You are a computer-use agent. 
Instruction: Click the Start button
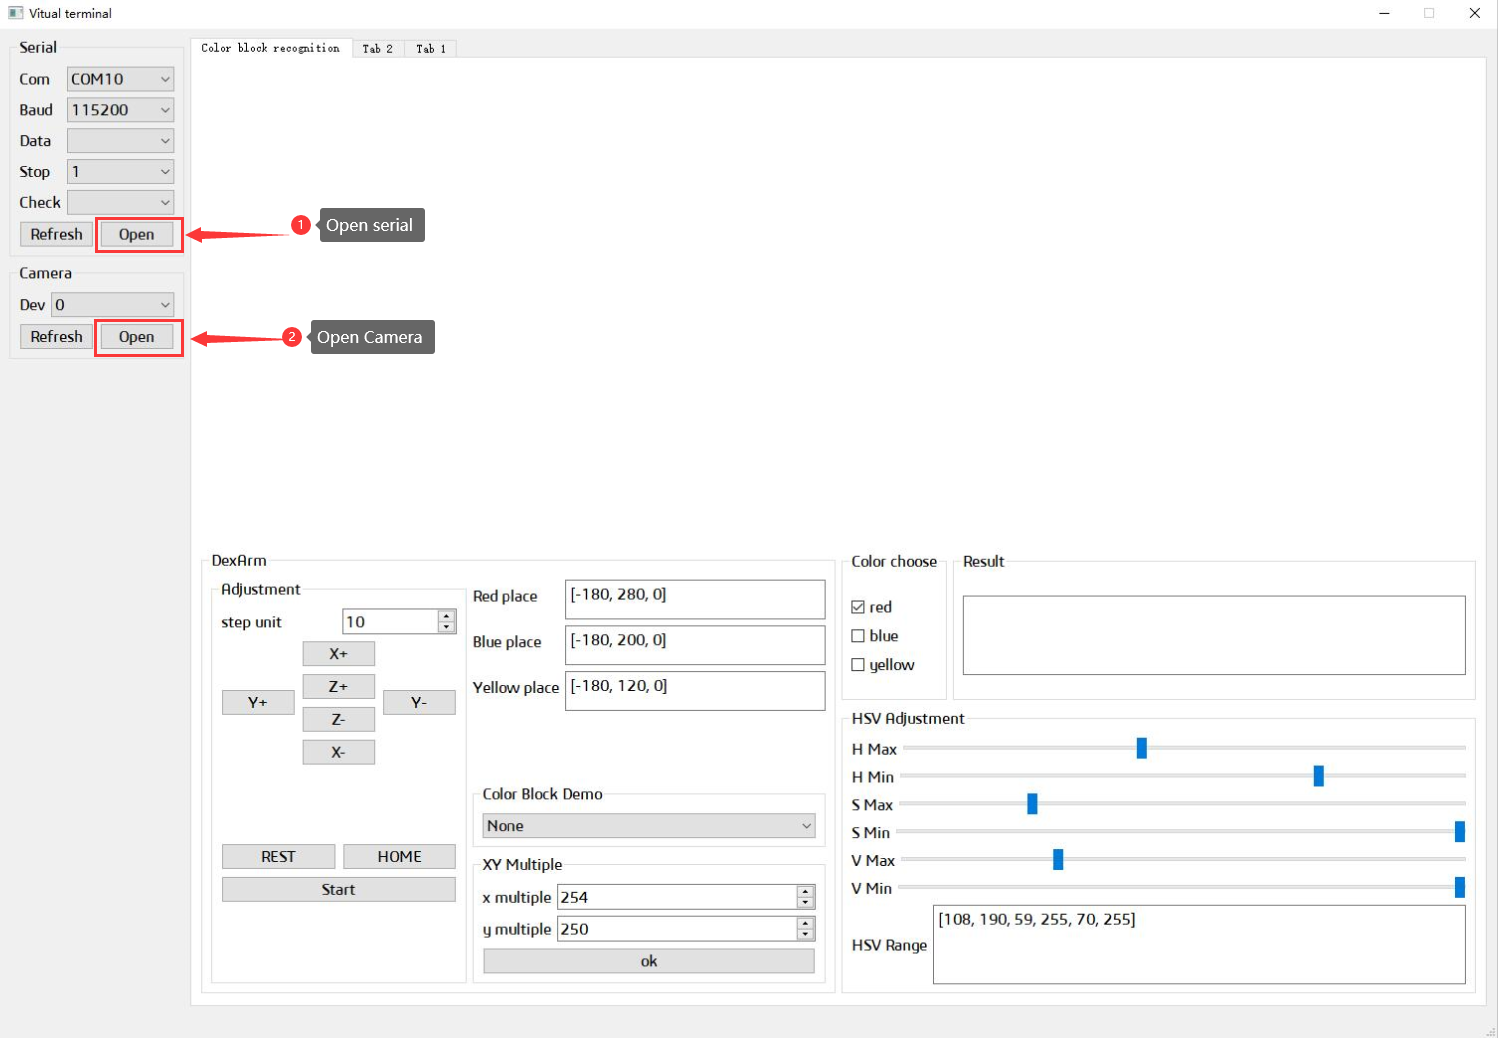pyautogui.click(x=338, y=890)
